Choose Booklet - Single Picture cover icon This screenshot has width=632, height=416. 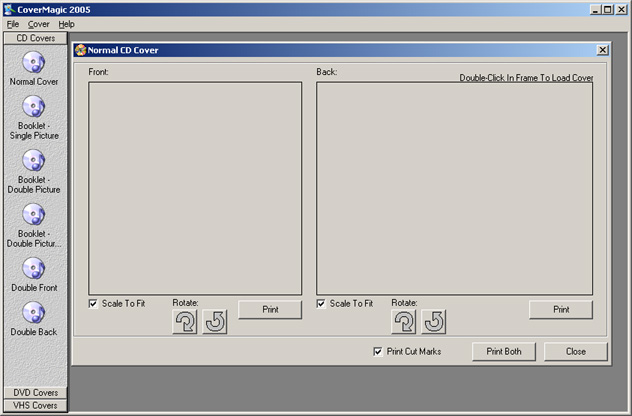point(33,106)
